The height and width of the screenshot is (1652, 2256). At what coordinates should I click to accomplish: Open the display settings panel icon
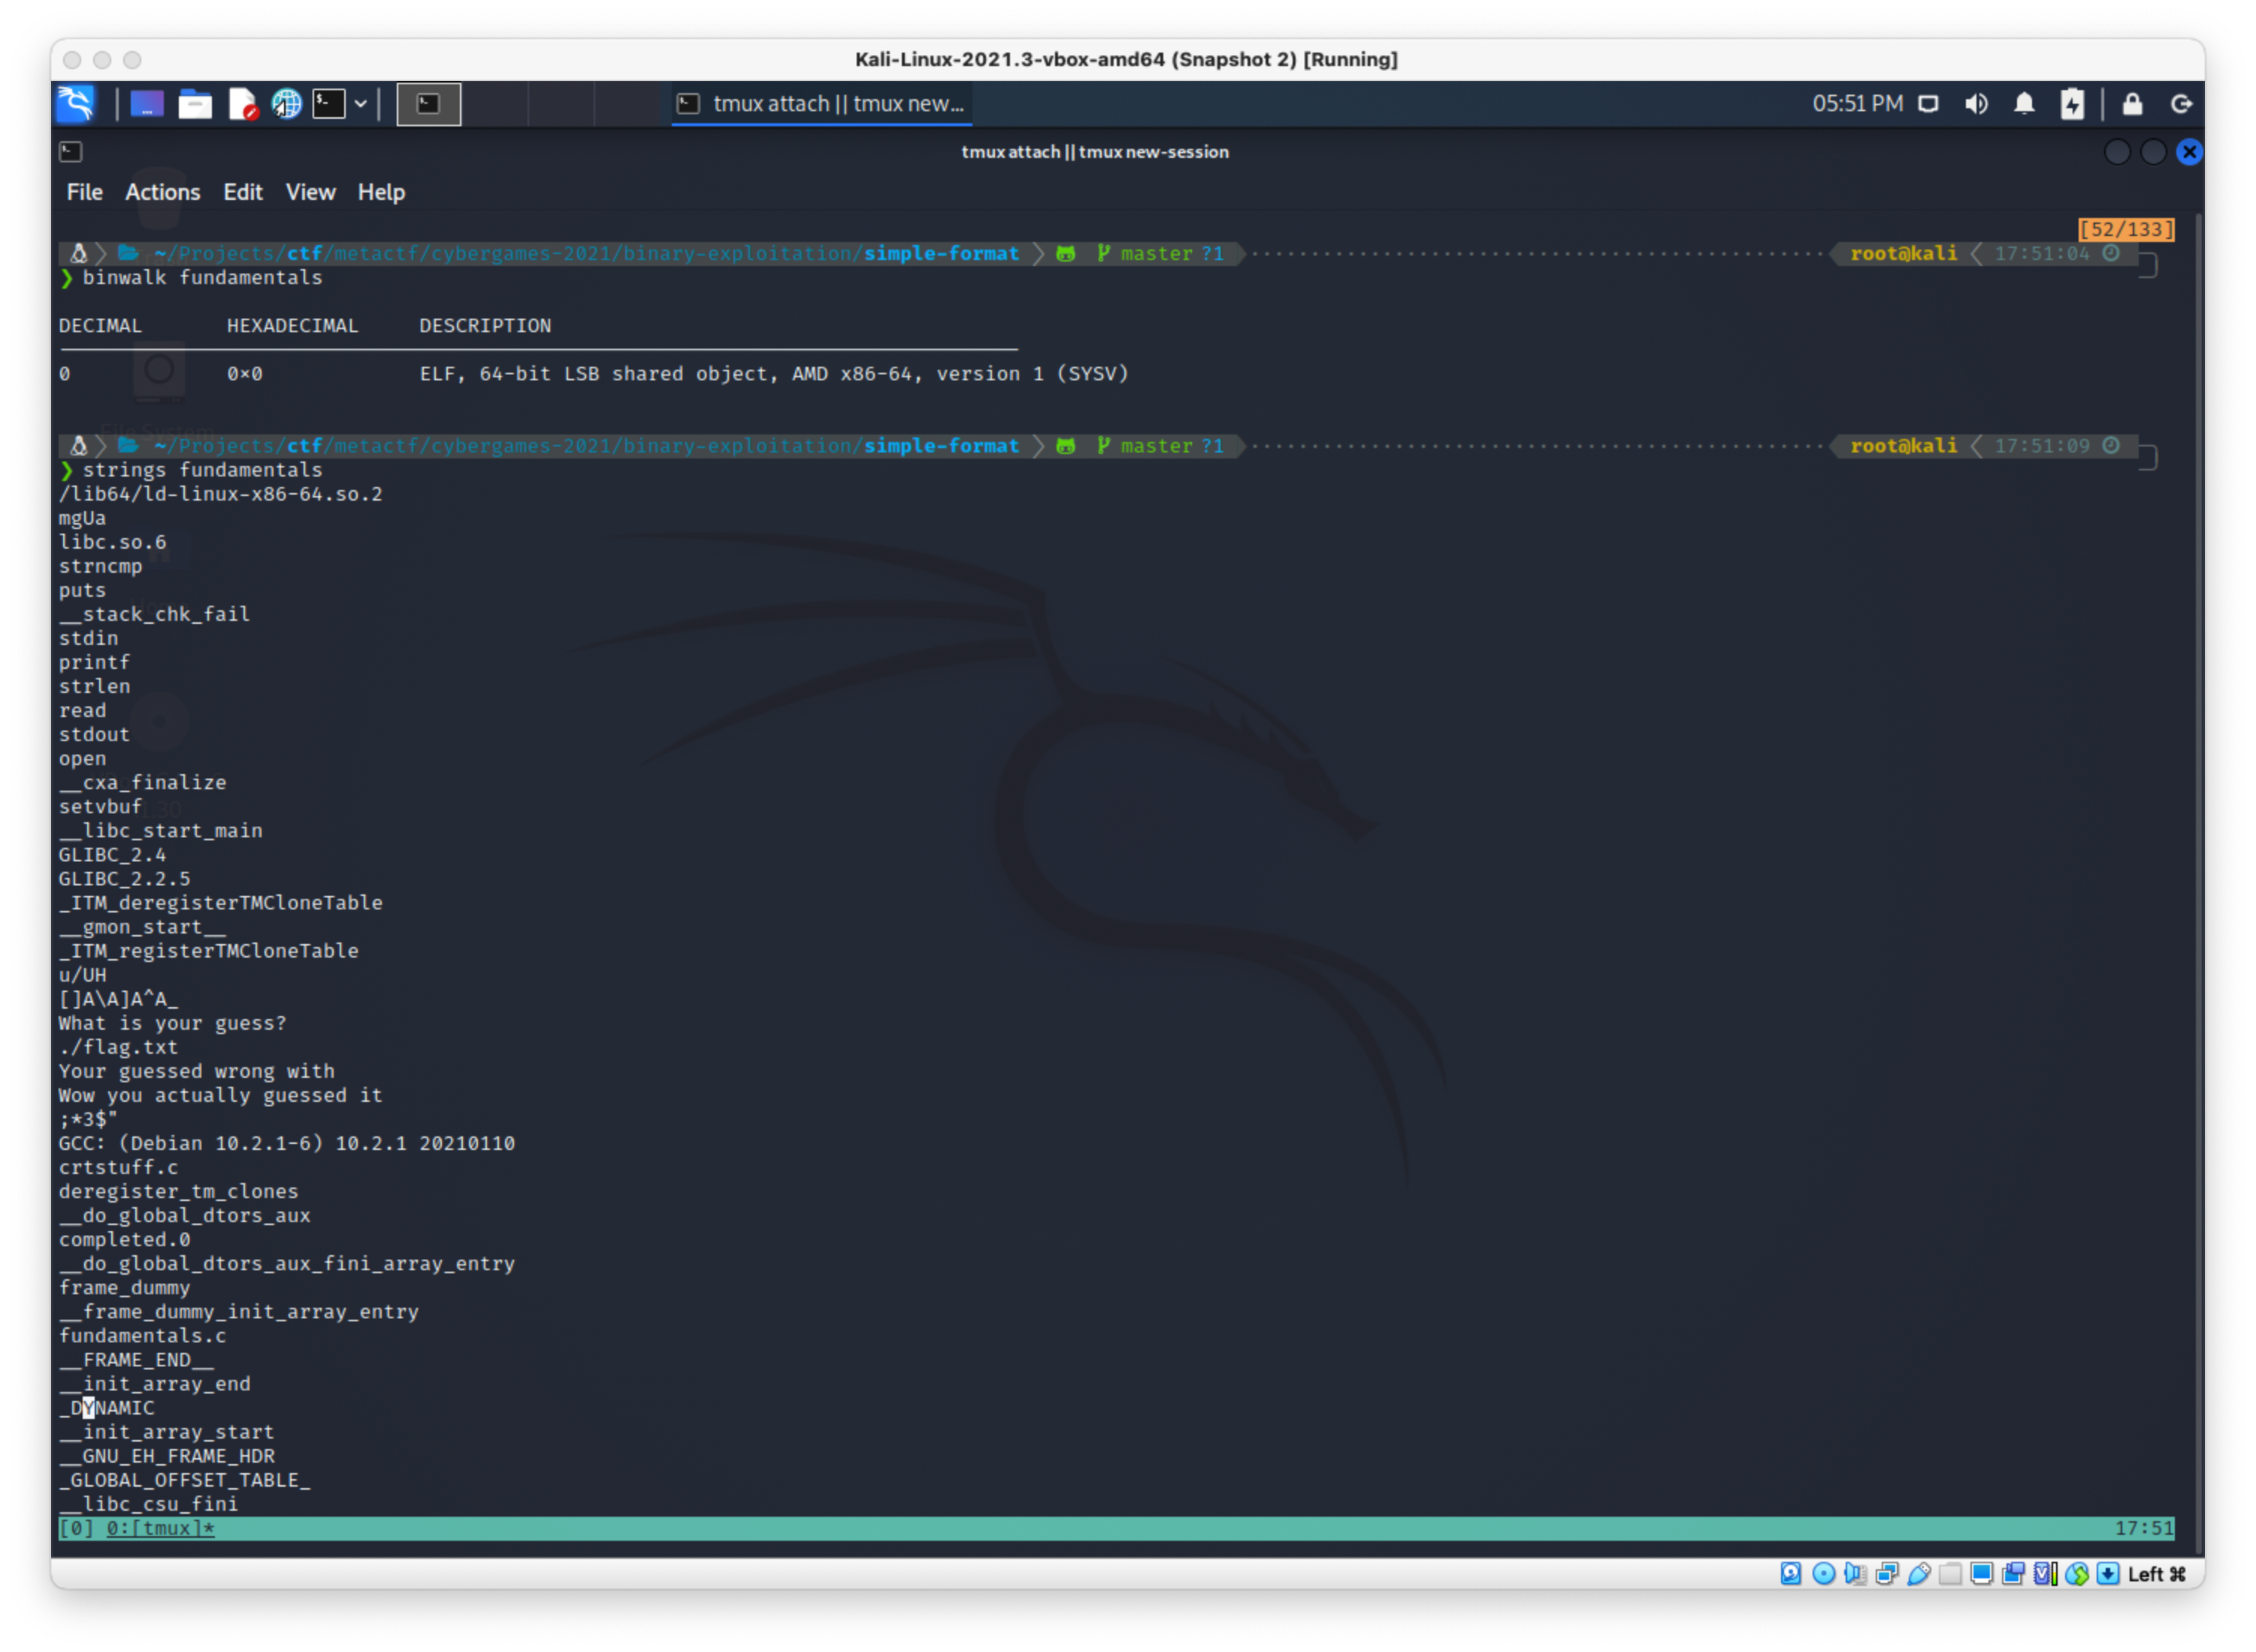(1929, 104)
